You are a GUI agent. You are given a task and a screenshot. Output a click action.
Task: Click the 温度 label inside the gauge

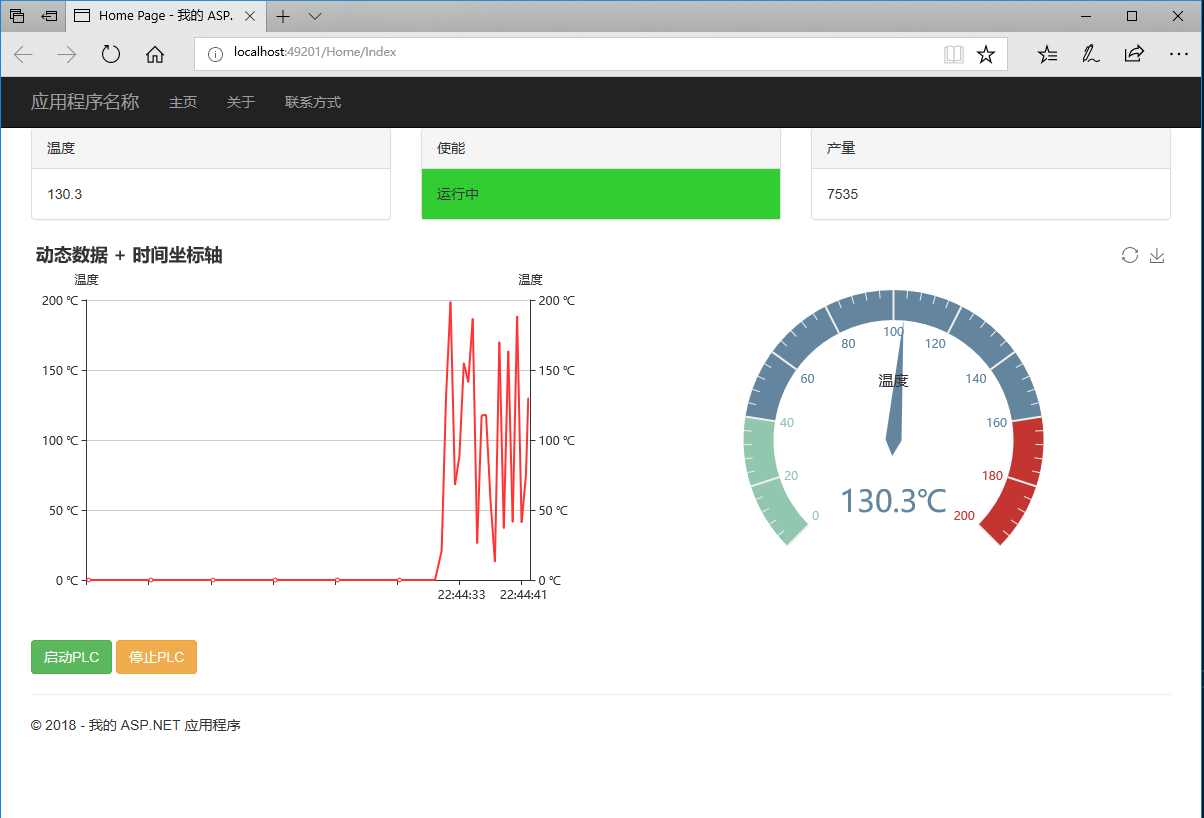click(893, 381)
